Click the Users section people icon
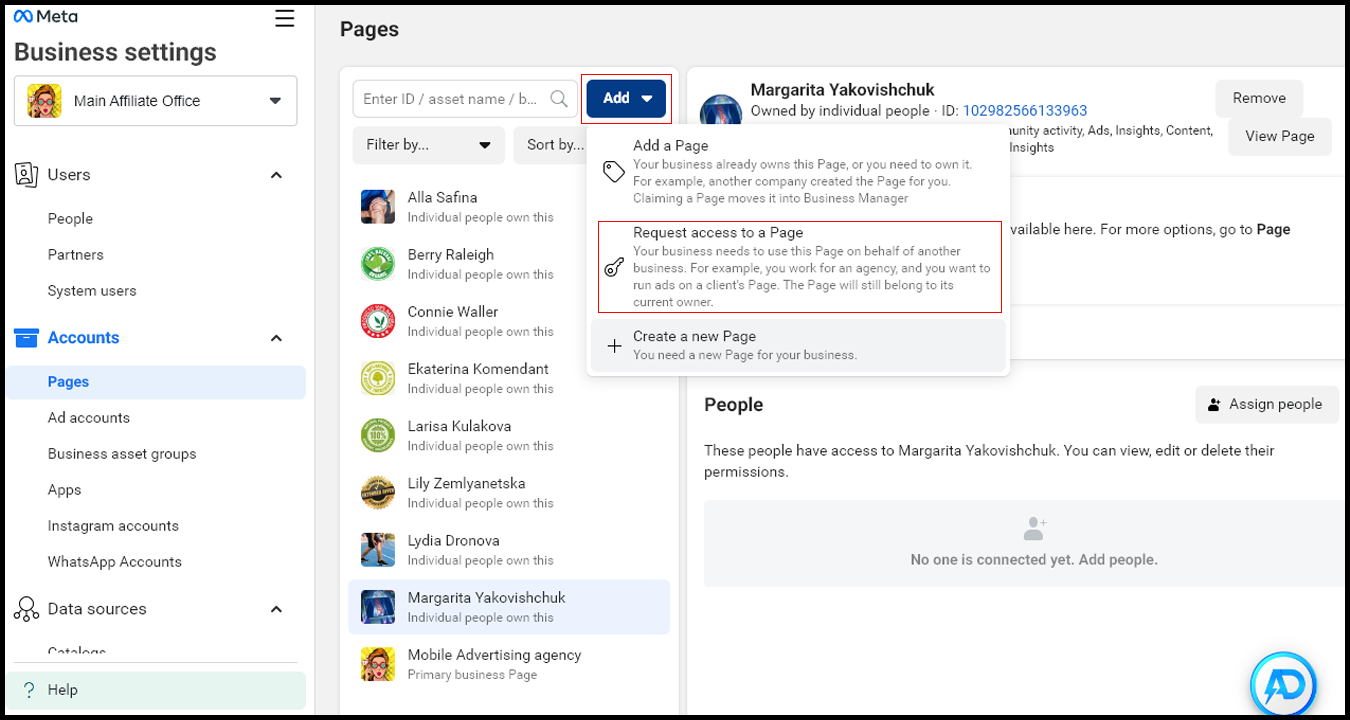This screenshot has height=720, width=1350. (x=26, y=175)
